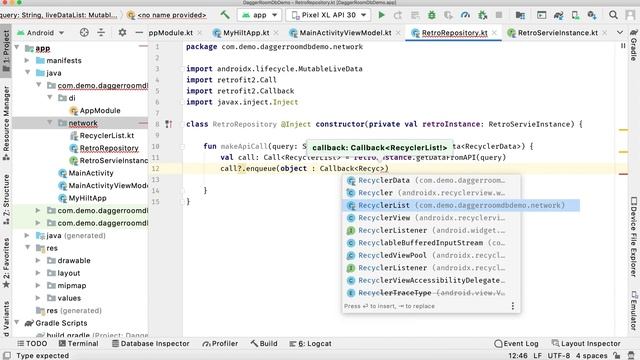Collapse the network package arrow
The image size is (640, 360).
50,123
